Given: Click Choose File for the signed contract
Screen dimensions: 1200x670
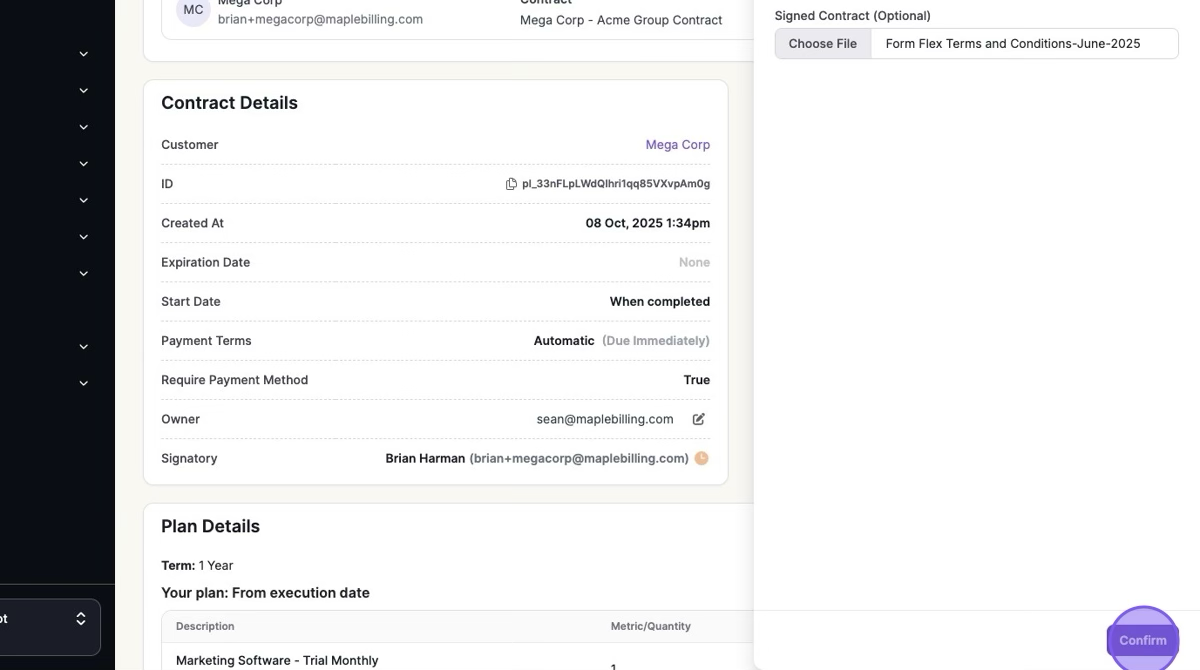Looking at the screenshot, I should point(822,44).
